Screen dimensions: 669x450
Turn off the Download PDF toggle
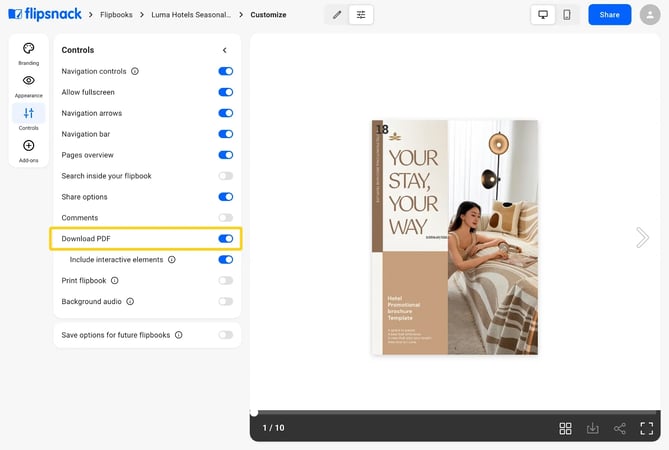coord(226,238)
